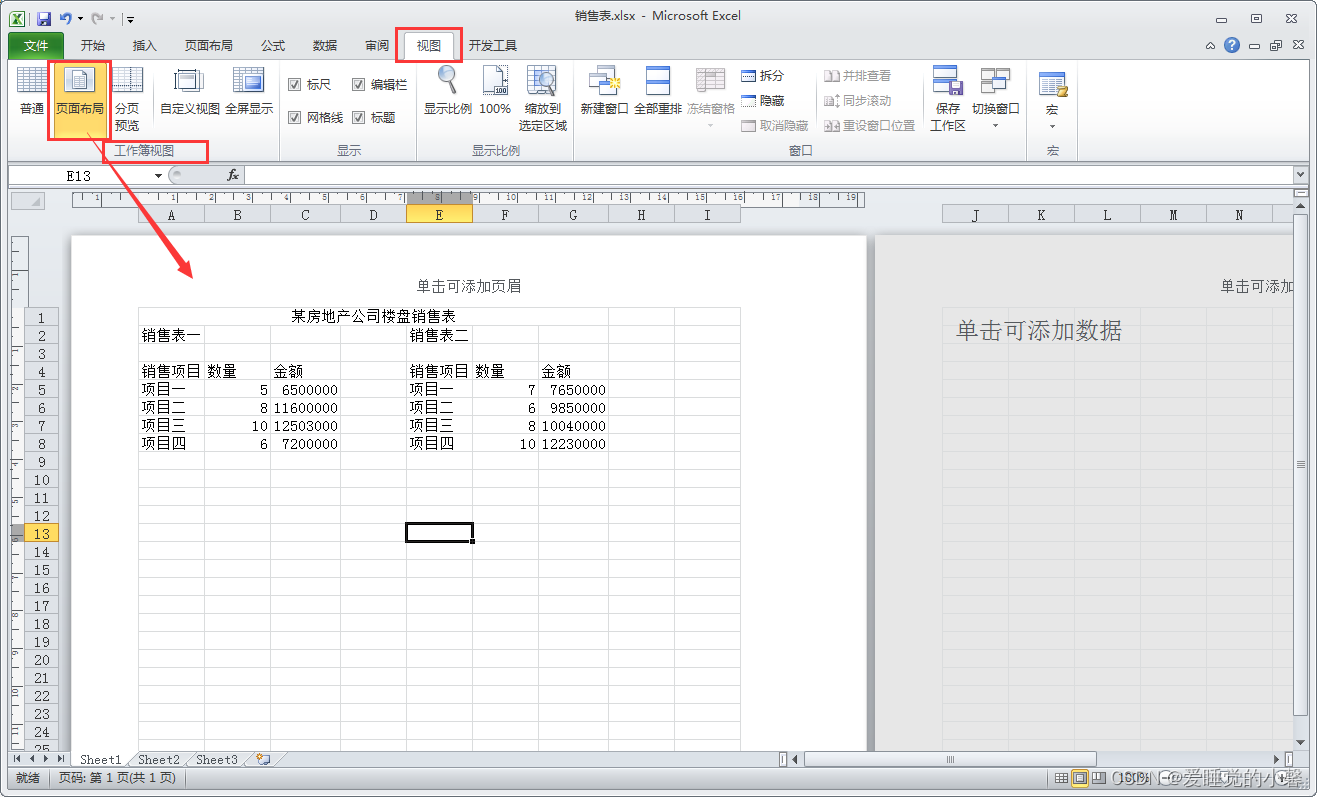
Task: Open the Review (审阅) tab
Action: (x=377, y=45)
